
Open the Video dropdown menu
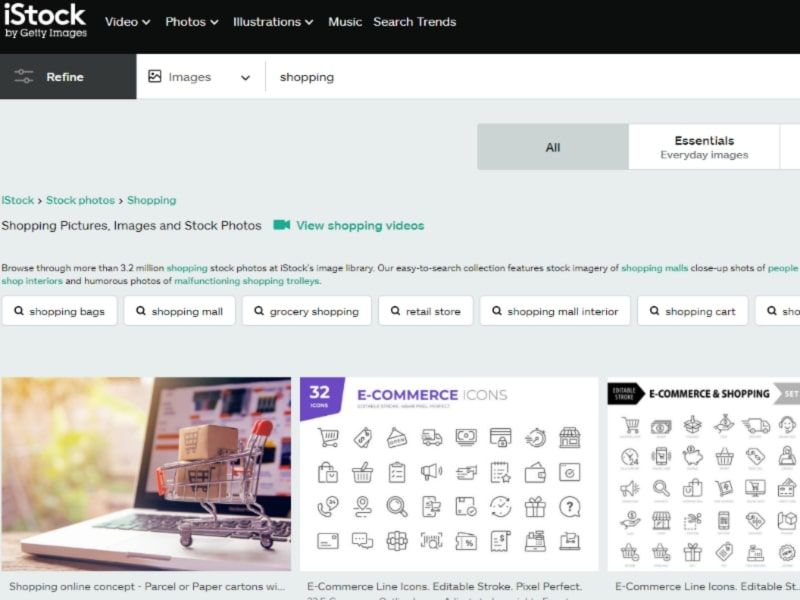pos(127,21)
